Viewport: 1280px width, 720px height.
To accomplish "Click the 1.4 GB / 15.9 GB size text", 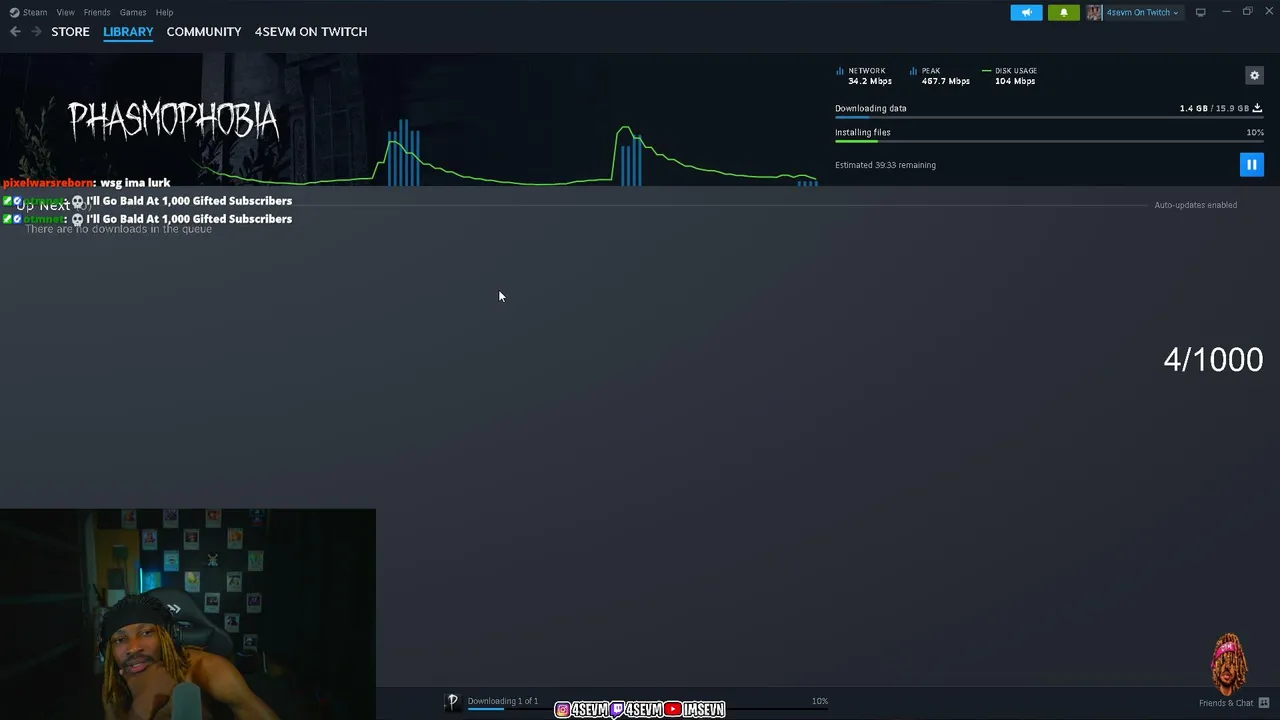I will [1214, 108].
